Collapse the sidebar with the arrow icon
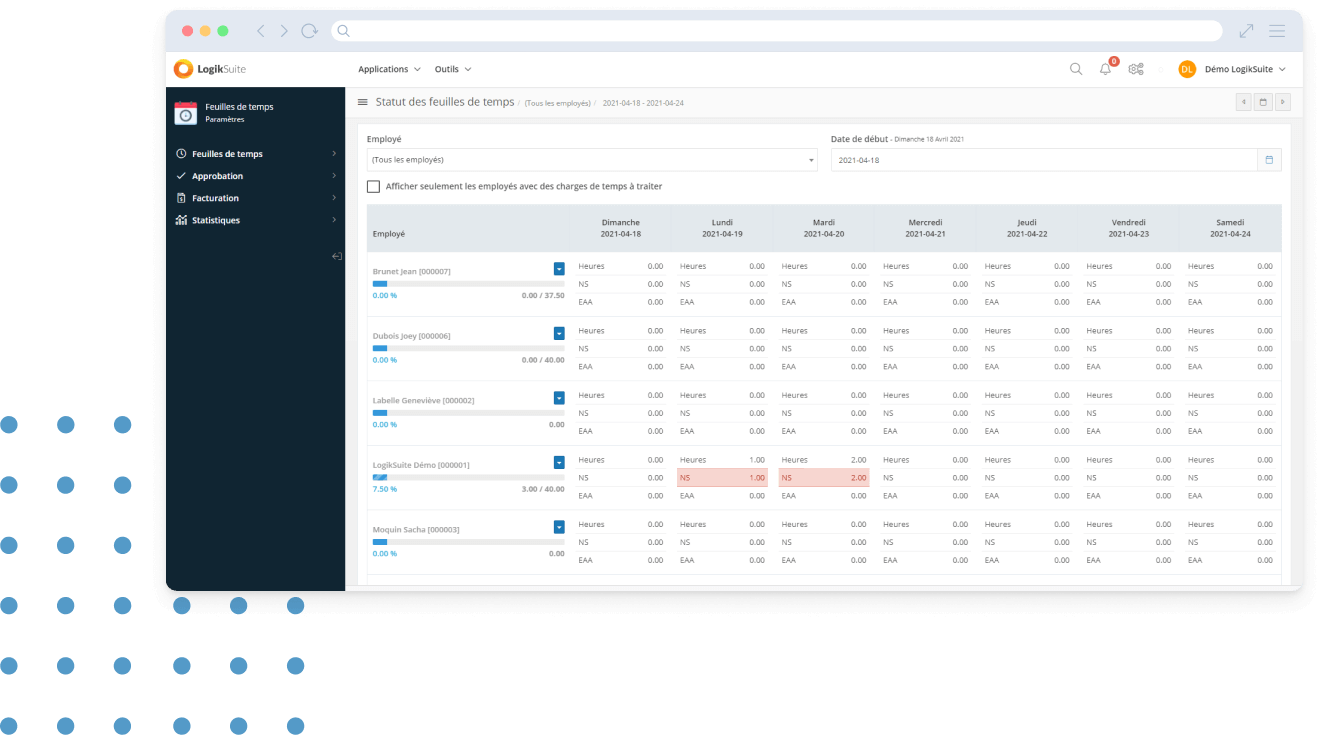Viewport: 1323px width, 735px height. (337, 257)
